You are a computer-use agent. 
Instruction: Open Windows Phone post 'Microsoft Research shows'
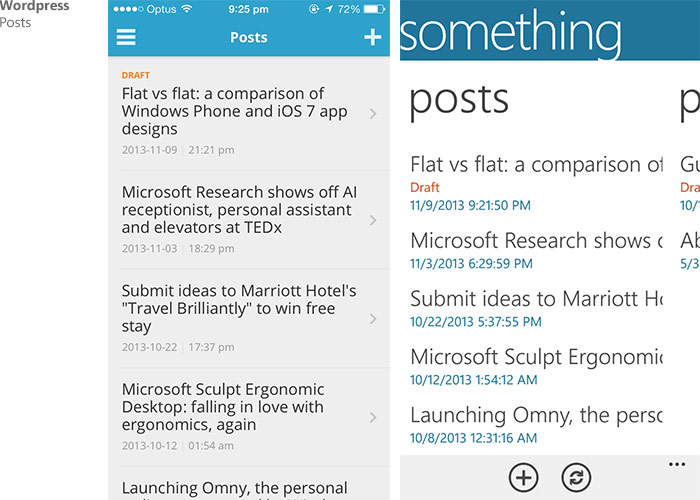tap(537, 241)
